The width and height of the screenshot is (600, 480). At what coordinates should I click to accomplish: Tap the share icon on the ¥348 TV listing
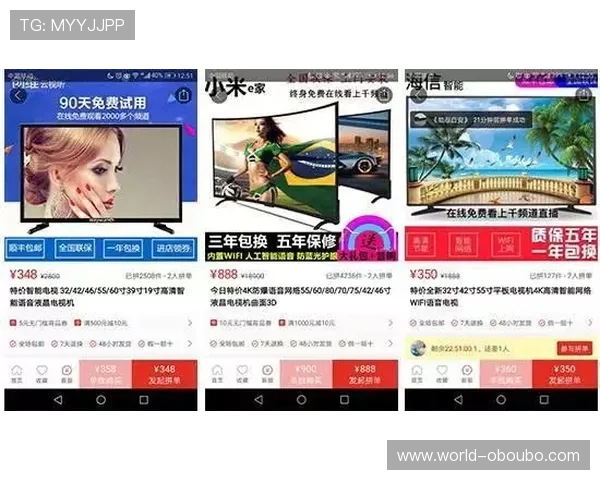pos(183,95)
